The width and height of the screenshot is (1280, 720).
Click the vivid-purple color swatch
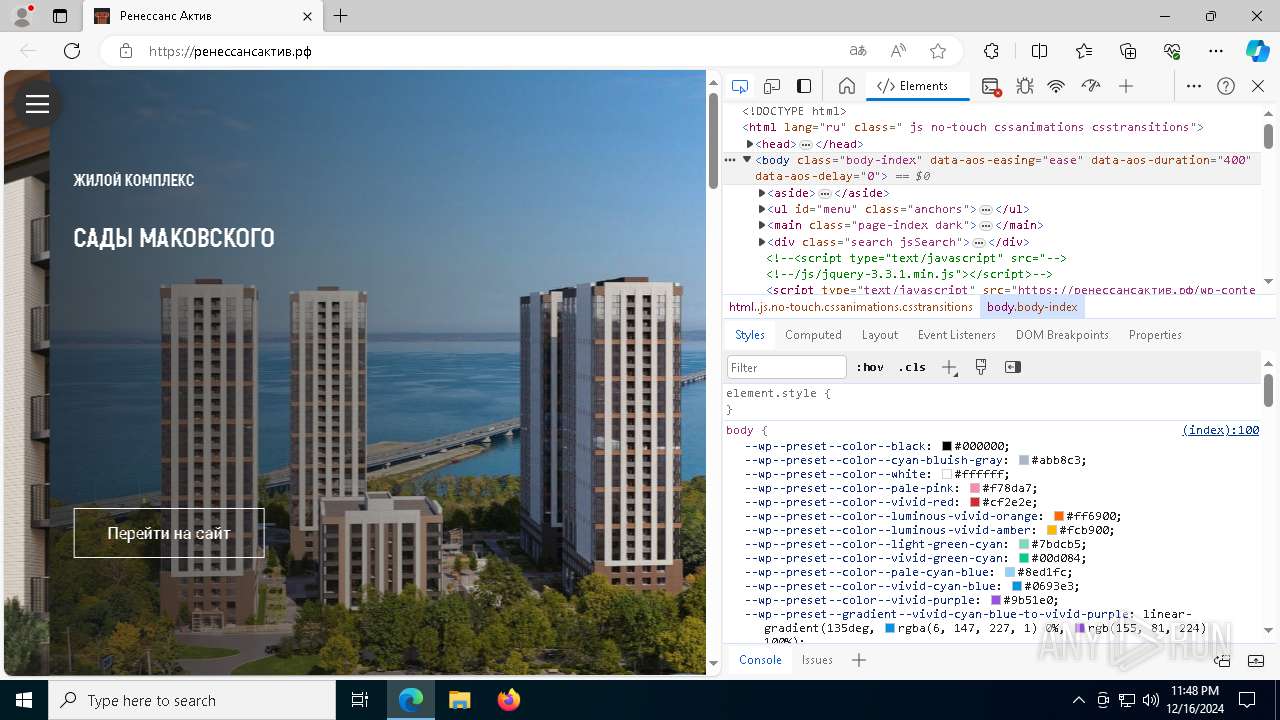click(x=996, y=600)
